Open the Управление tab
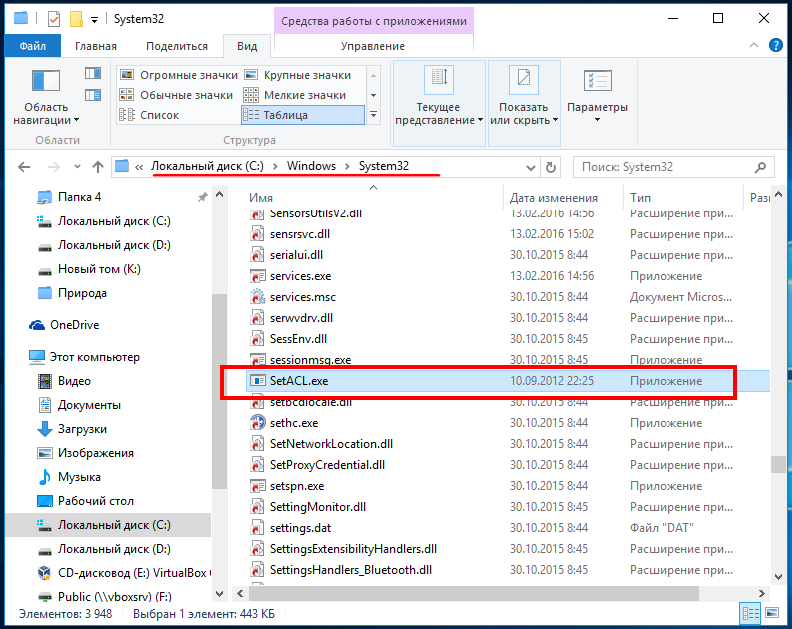Image resolution: width=792 pixels, height=629 pixels. tap(373, 46)
